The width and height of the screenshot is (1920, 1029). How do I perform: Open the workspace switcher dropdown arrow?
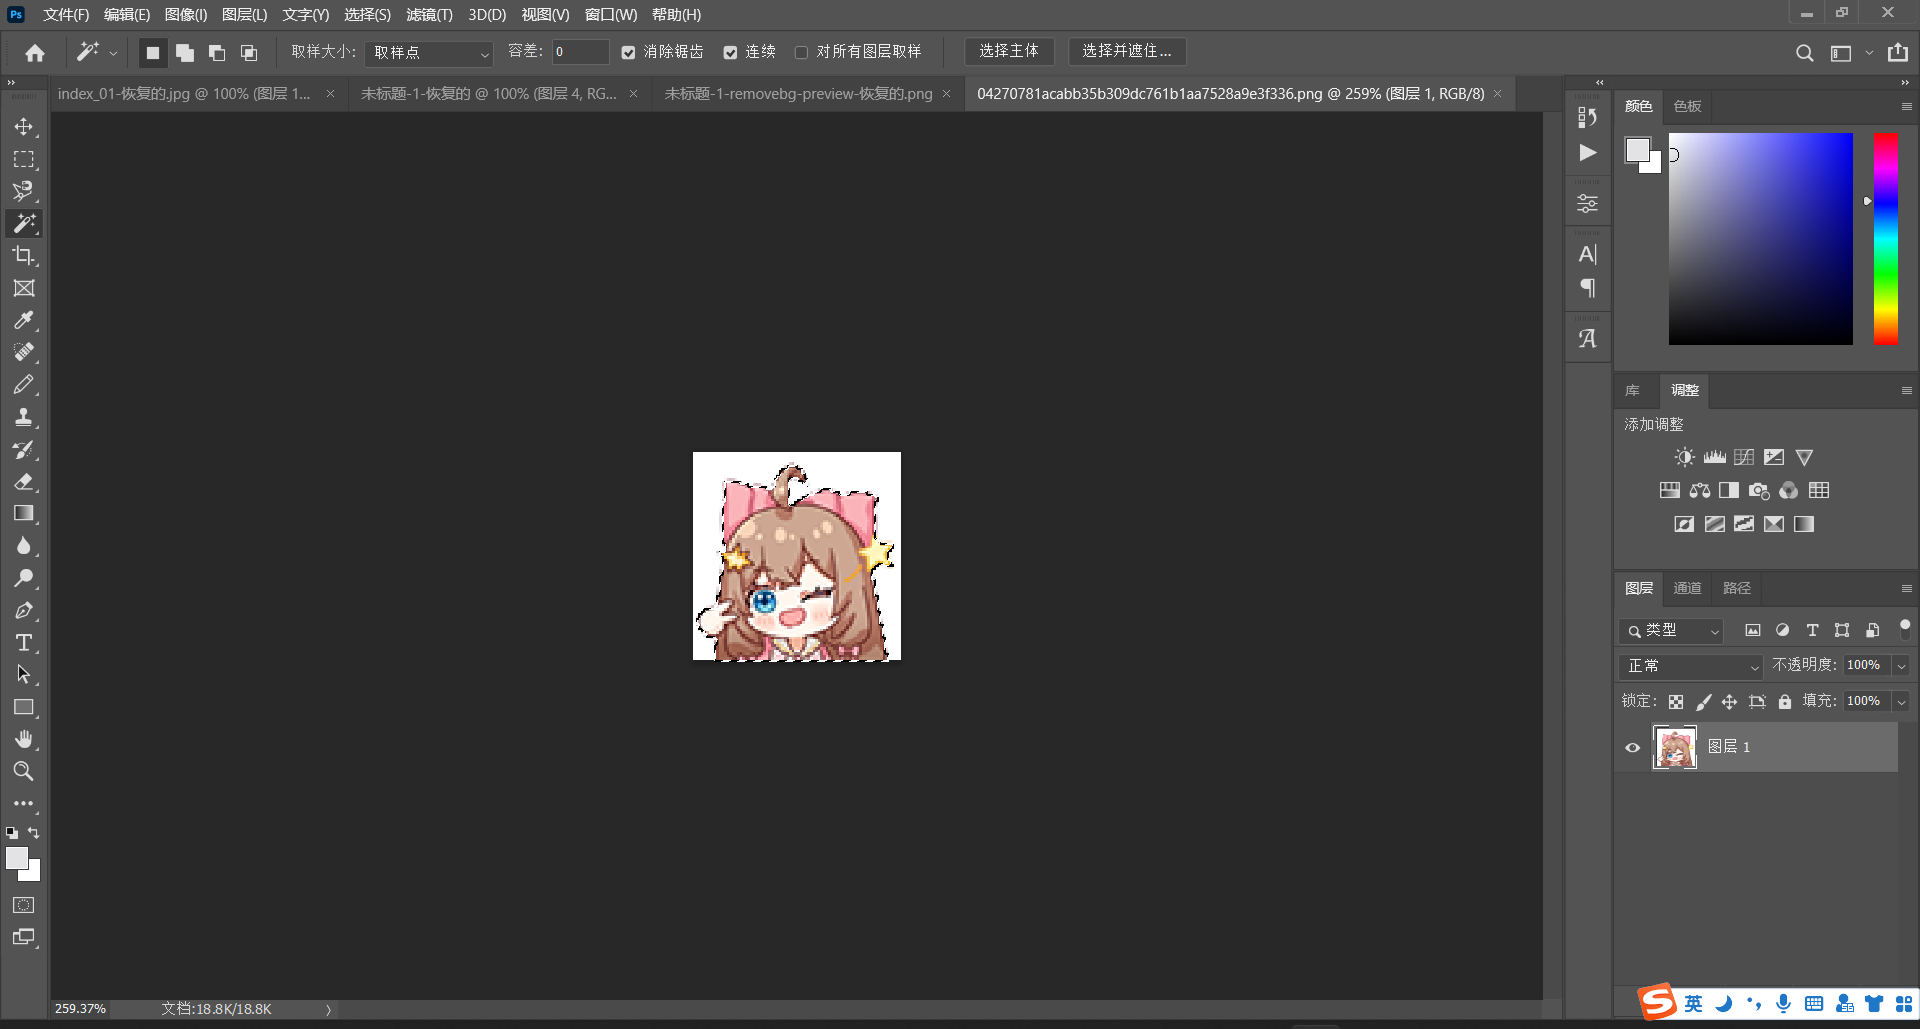click(x=1869, y=53)
